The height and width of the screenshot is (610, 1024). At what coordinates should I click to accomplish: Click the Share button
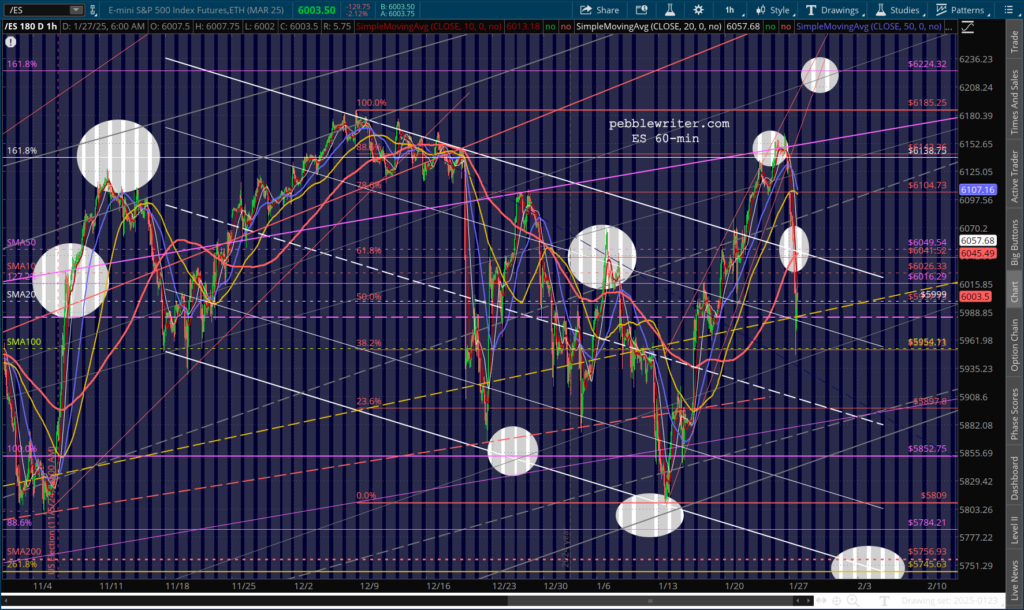point(600,10)
